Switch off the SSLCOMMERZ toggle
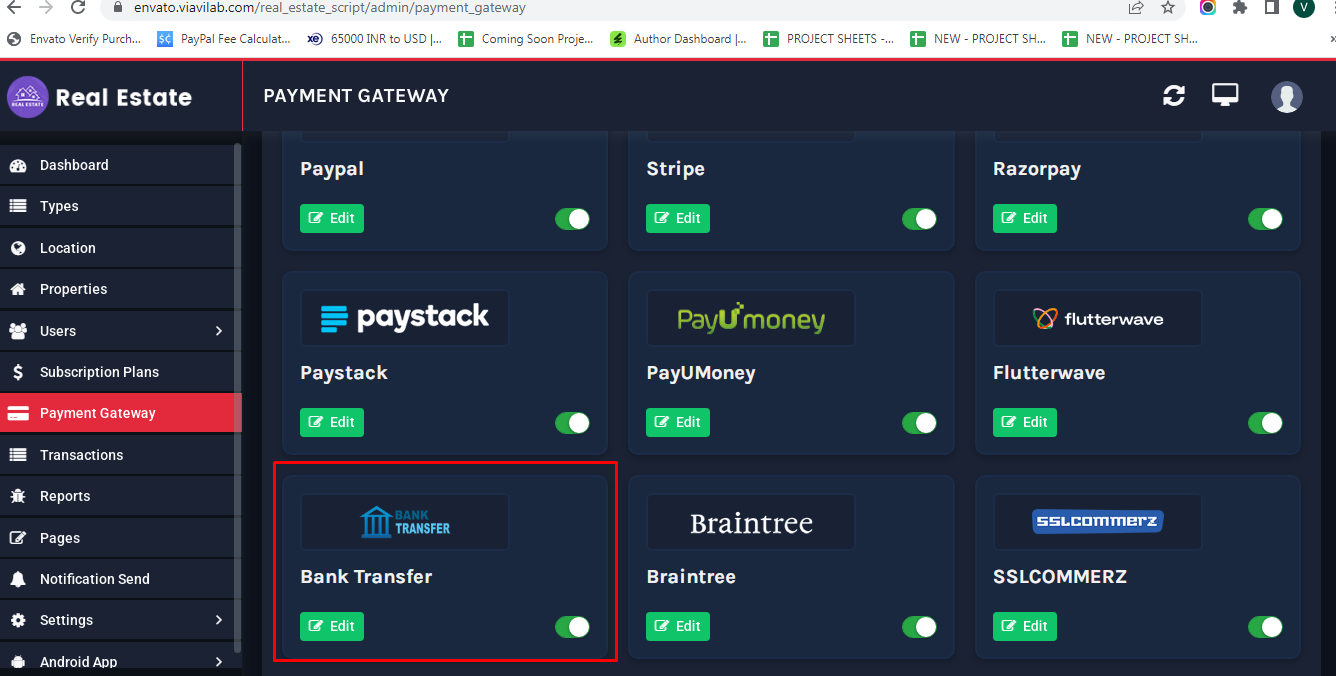The width and height of the screenshot is (1336, 676). 1266,627
